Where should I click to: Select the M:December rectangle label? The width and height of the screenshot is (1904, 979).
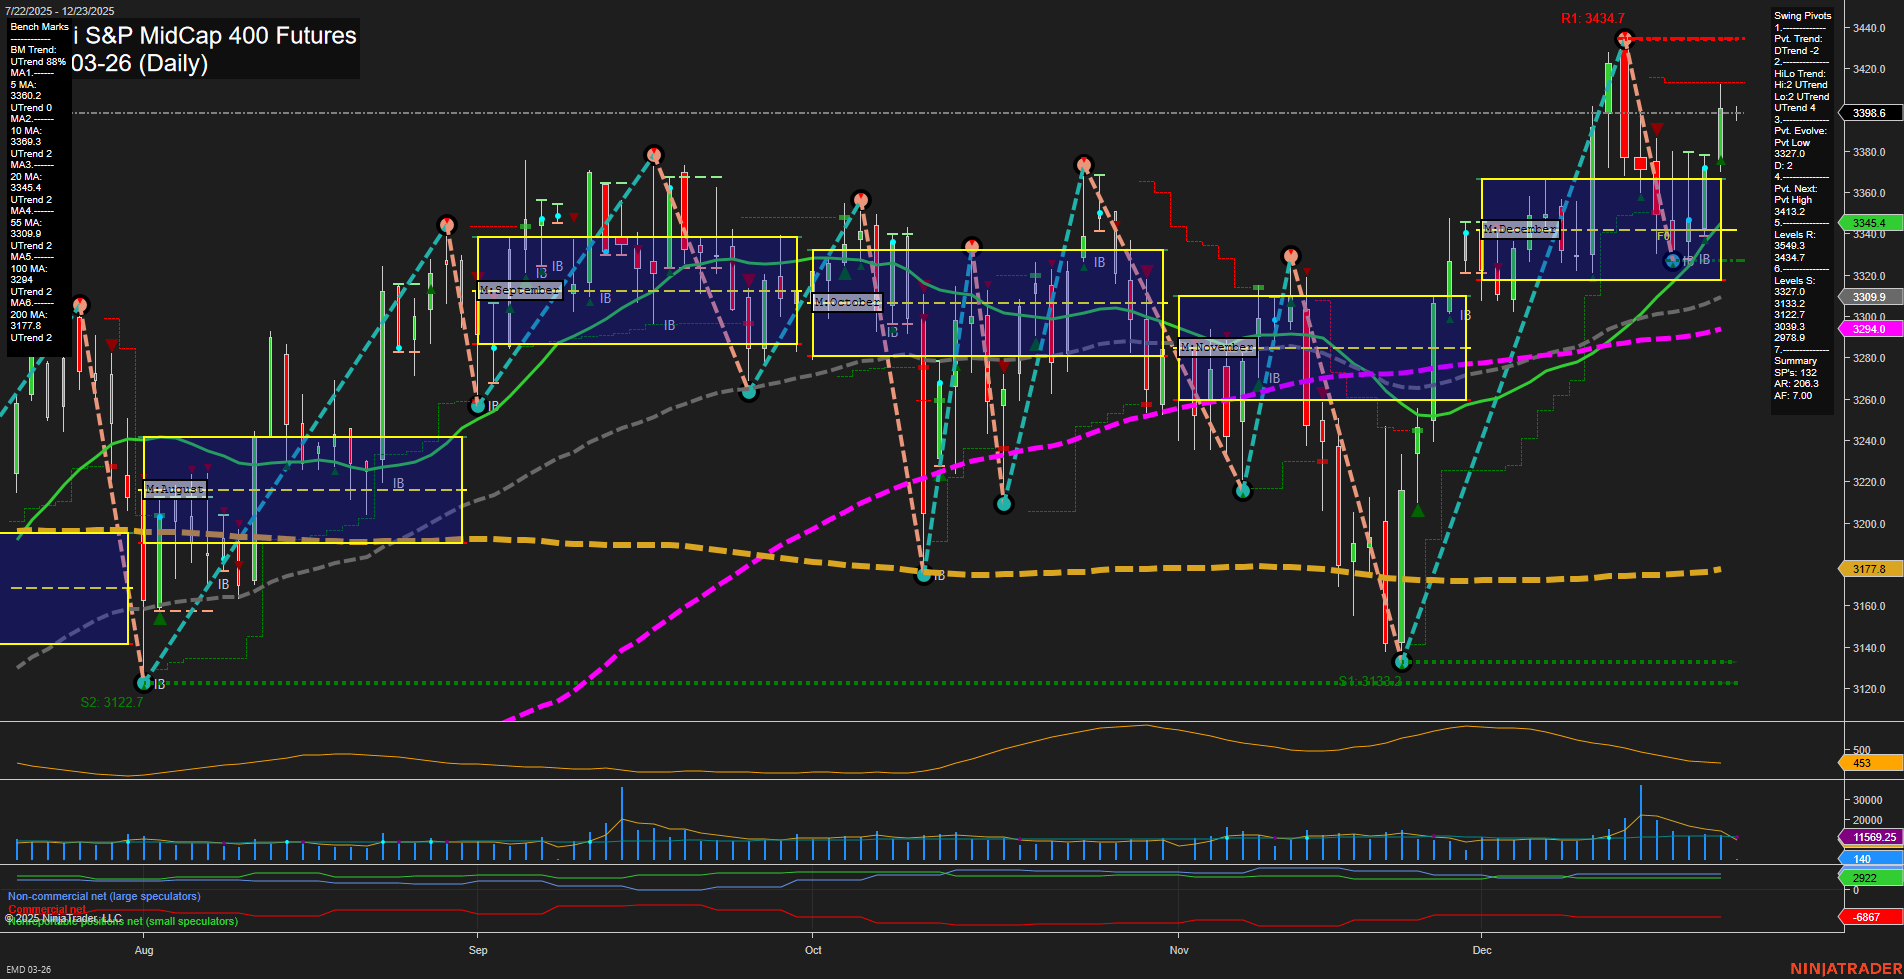click(1520, 229)
